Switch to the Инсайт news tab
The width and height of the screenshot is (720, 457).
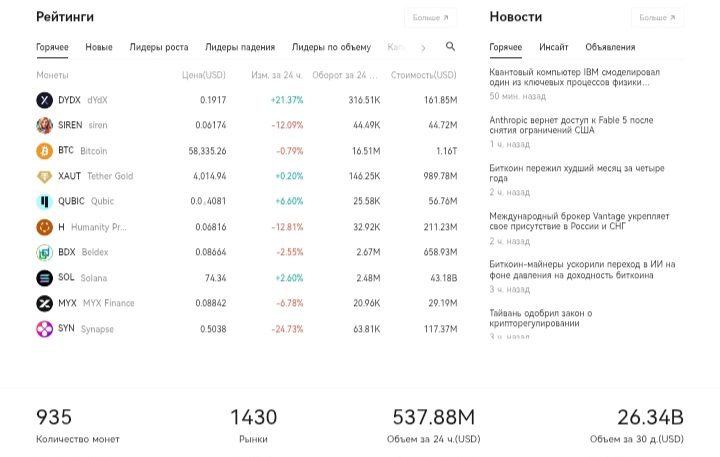click(x=554, y=47)
